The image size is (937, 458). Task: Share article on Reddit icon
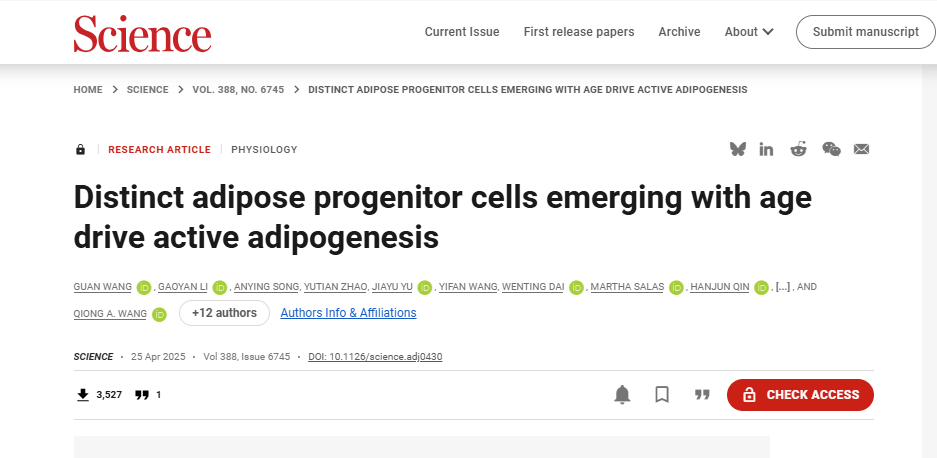(x=798, y=149)
